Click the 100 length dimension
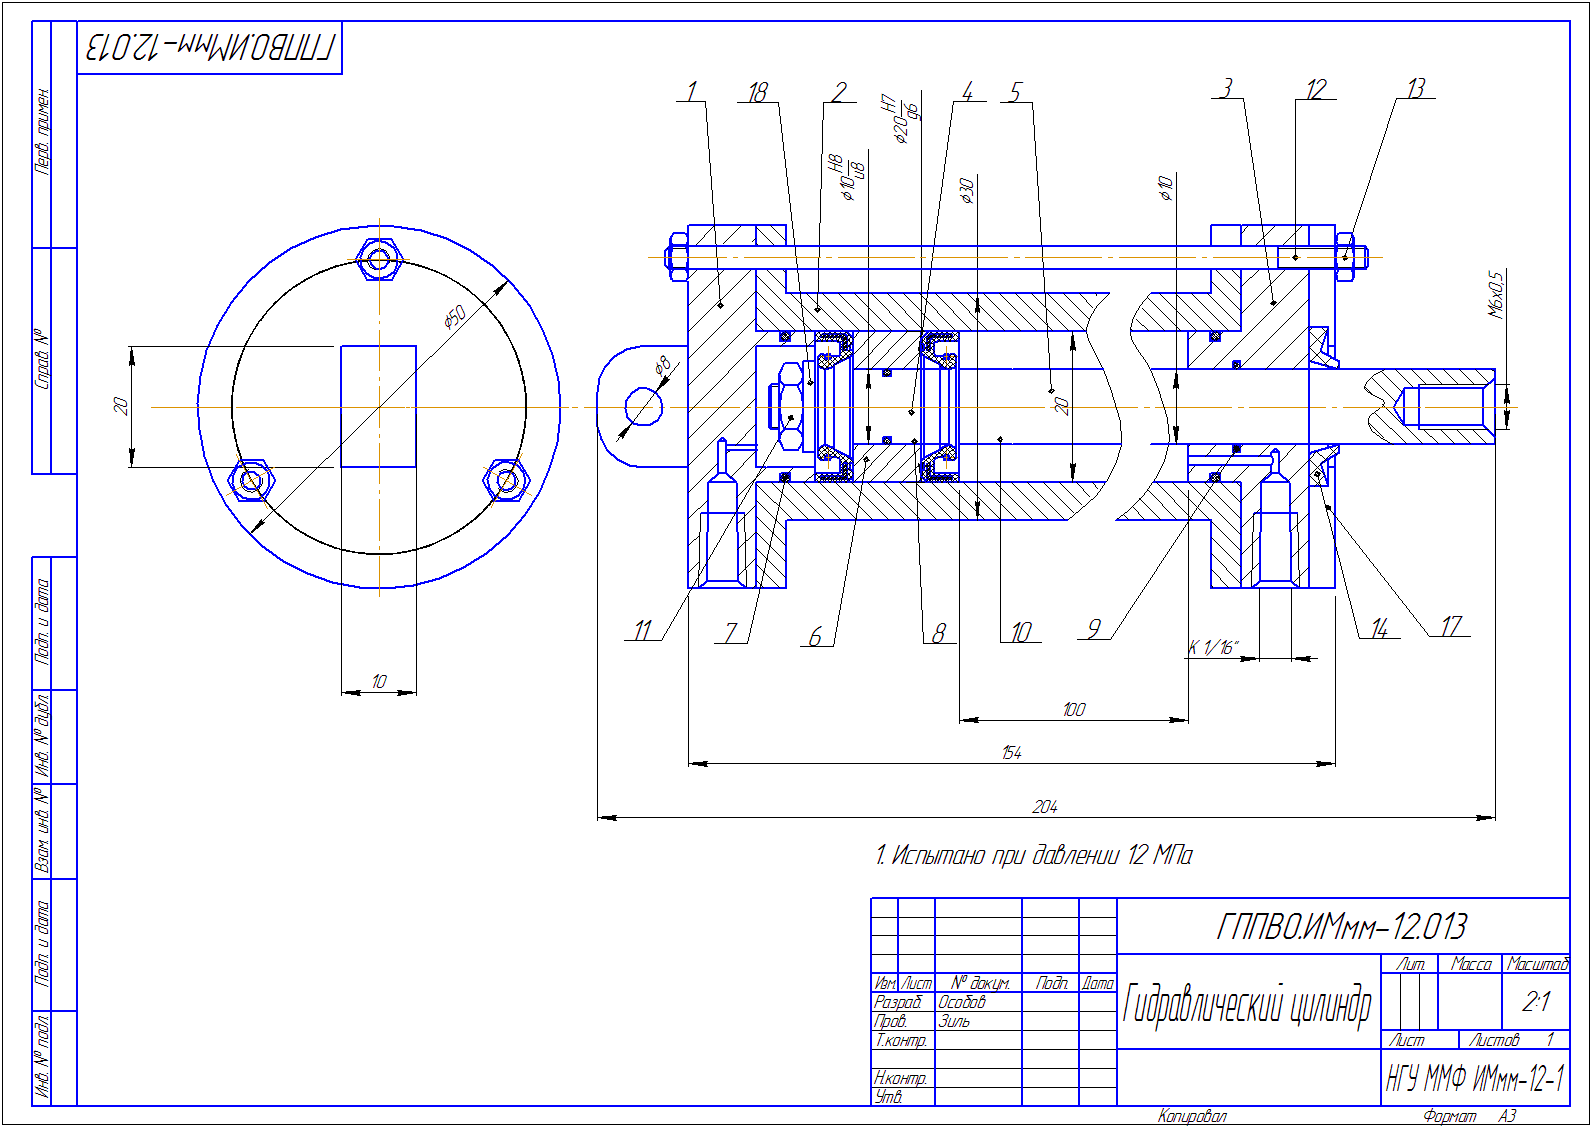The image size is (1592, 1127). pyautogui.click(x=1073, y=709)
